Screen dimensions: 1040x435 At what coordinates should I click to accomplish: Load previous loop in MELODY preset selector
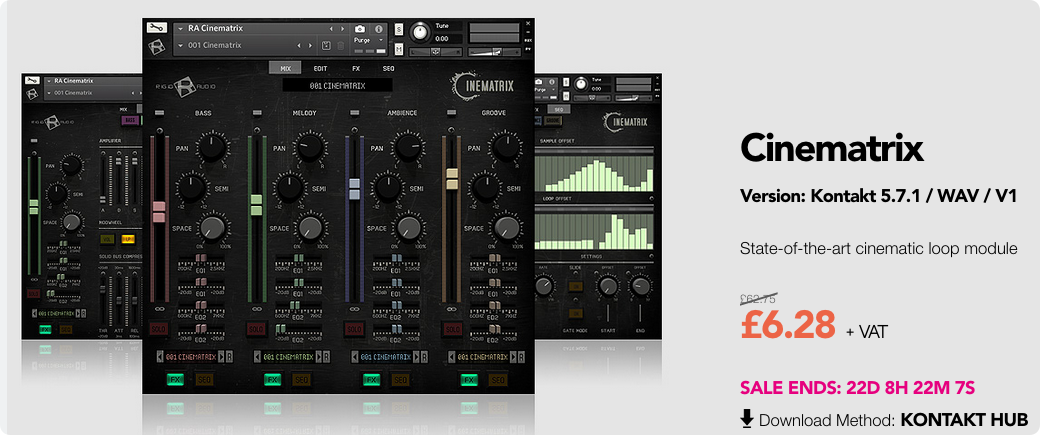[257, 357]
